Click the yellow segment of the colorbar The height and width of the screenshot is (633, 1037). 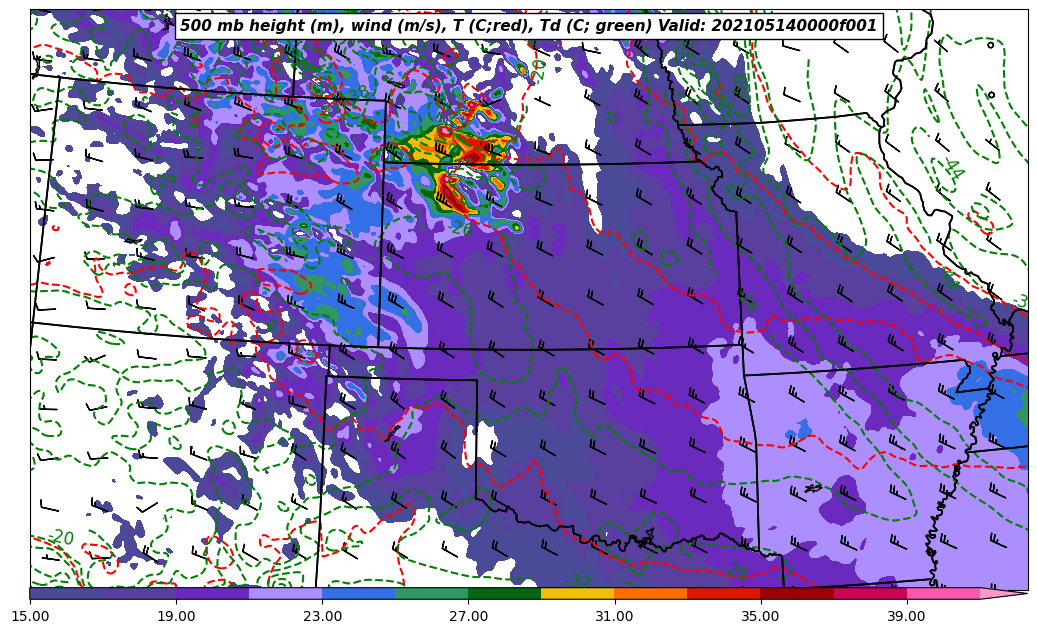pyautogui.click(x=577, y=593)
